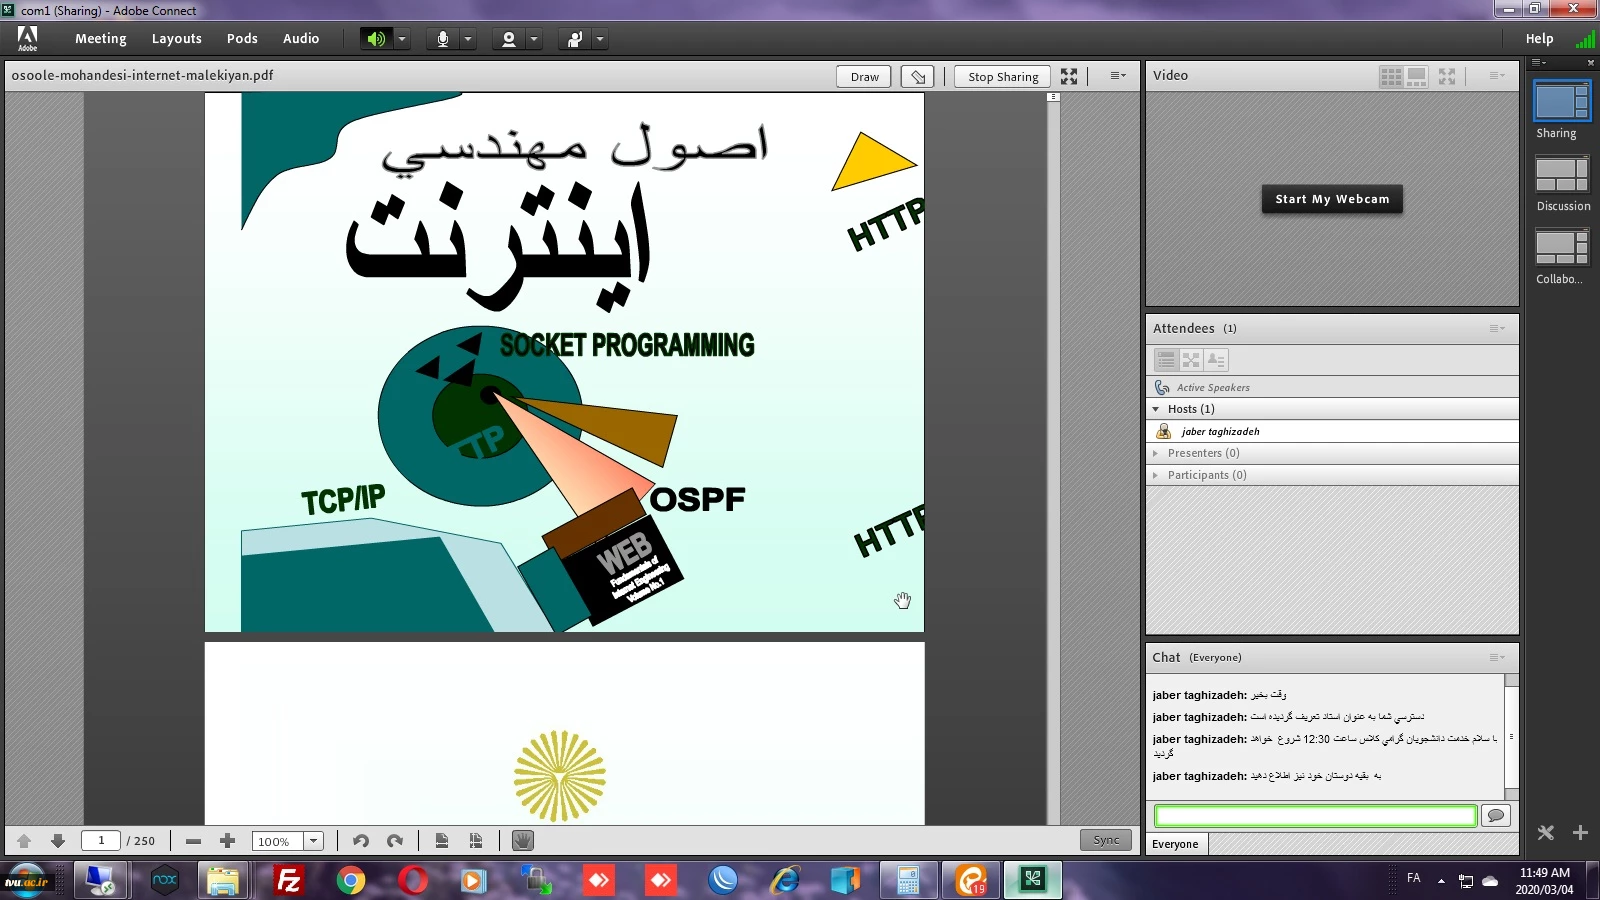Click the webcam icon in the top toolbar
1600x900 pixels.
(x=509, y=39)
